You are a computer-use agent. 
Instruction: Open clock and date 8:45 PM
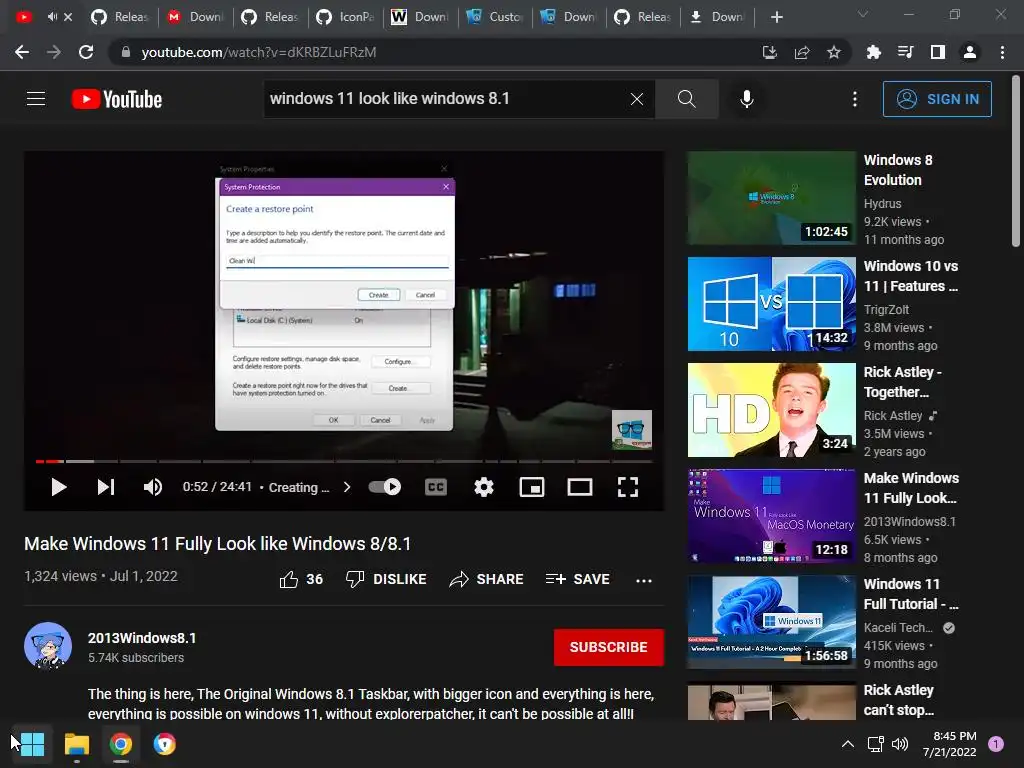pyautogui.click(x=950, y=744)
